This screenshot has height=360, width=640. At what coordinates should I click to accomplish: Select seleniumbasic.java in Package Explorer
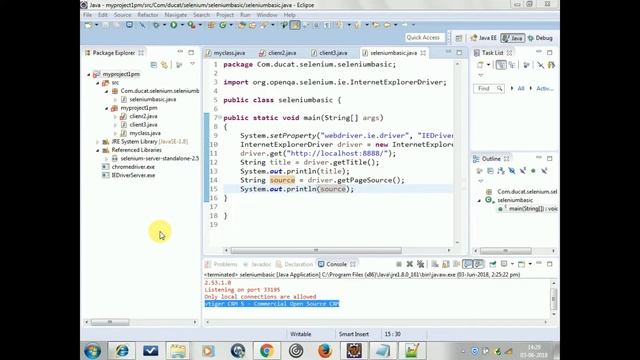point(153,100)
